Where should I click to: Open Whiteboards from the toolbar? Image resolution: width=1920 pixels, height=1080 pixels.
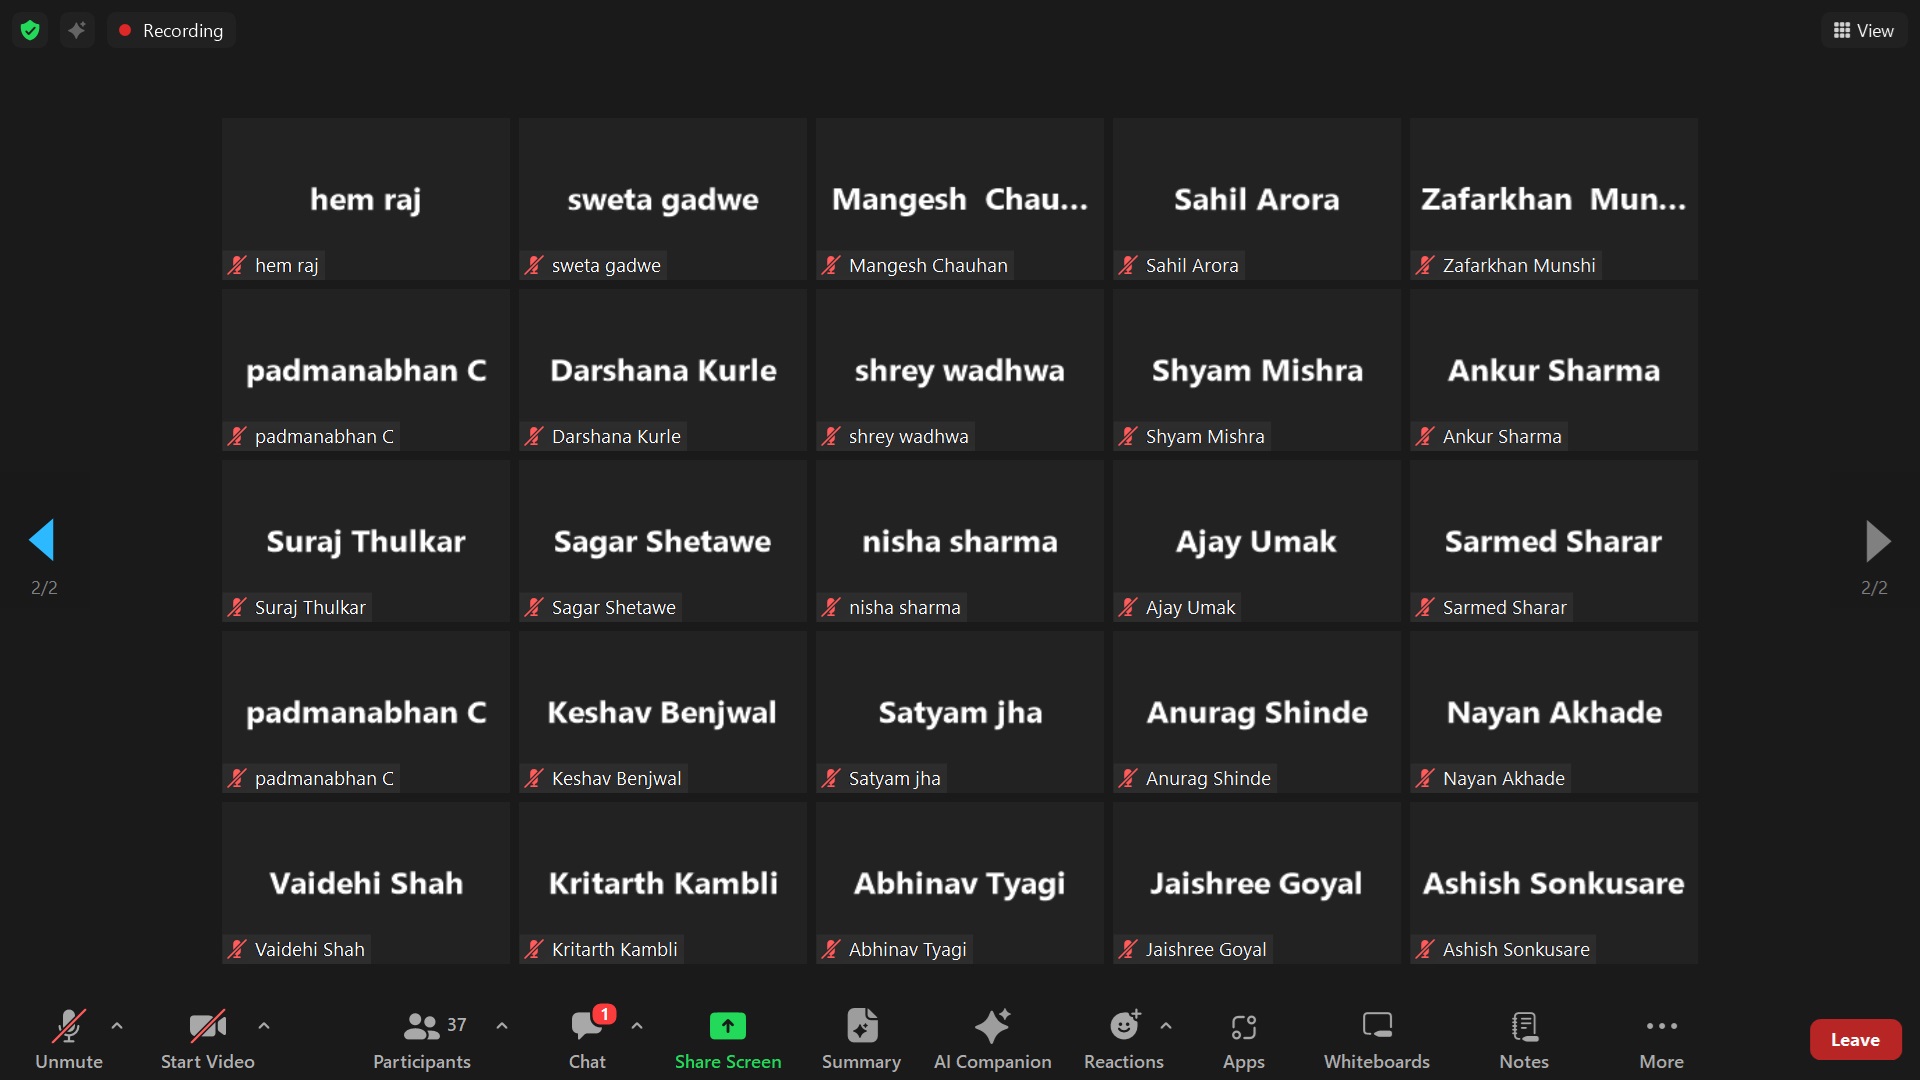1376,1039
